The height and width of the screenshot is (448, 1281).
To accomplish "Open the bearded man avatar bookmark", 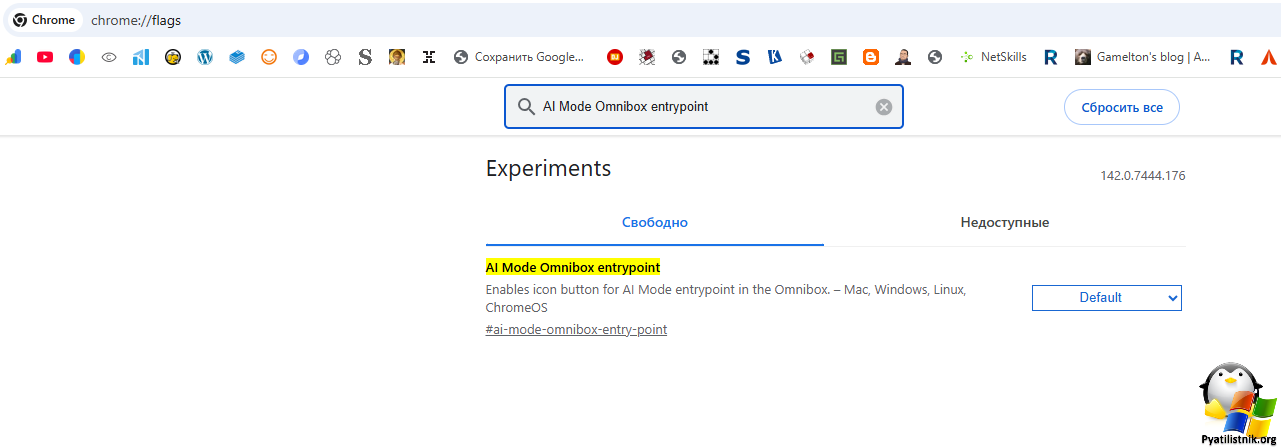I will (903, 57).
